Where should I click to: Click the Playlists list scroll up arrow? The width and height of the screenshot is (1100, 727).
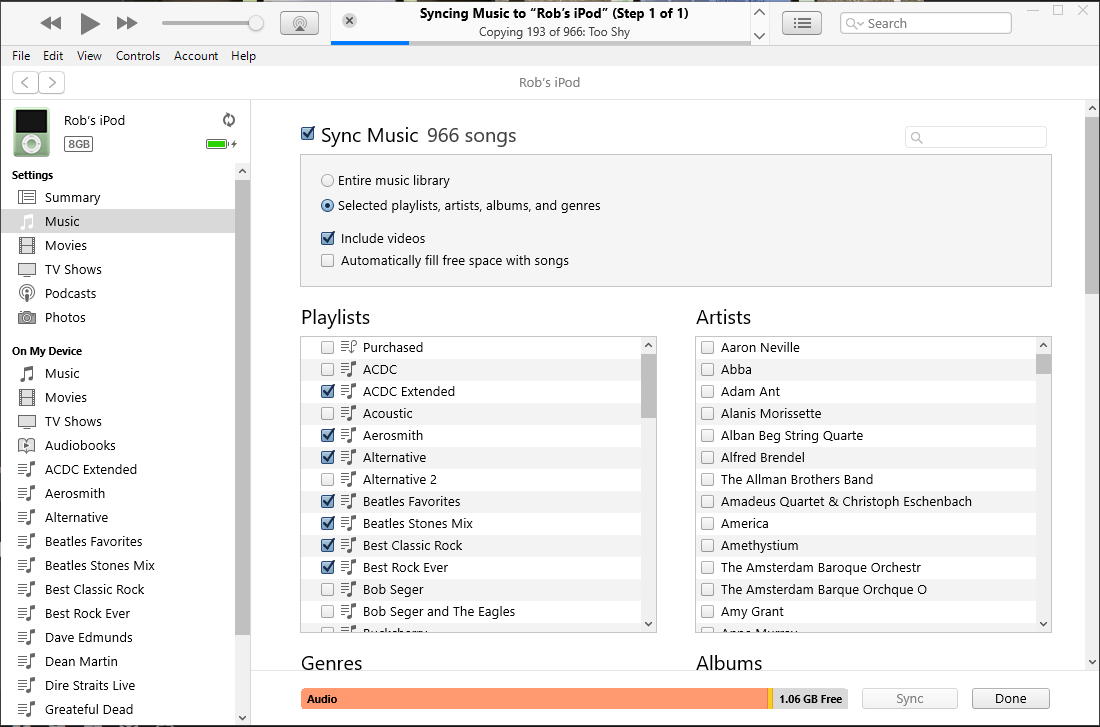point(648,345)
